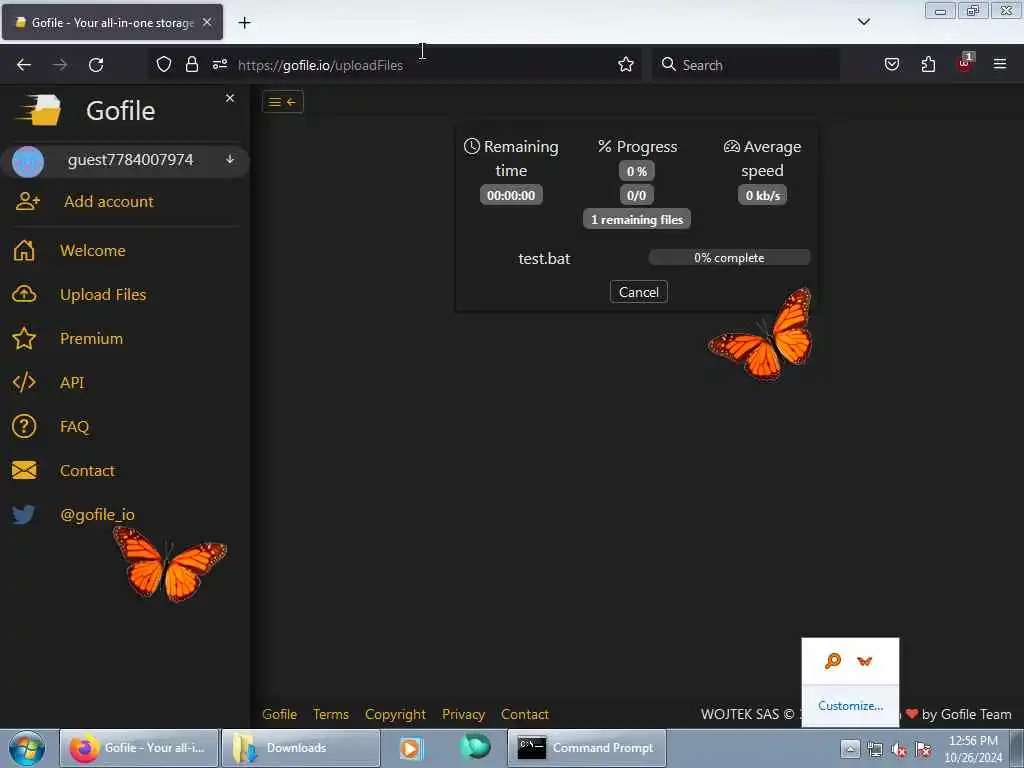Click the 0 % progress badge
Screen dimensions: 1024x768
[636, 171]
